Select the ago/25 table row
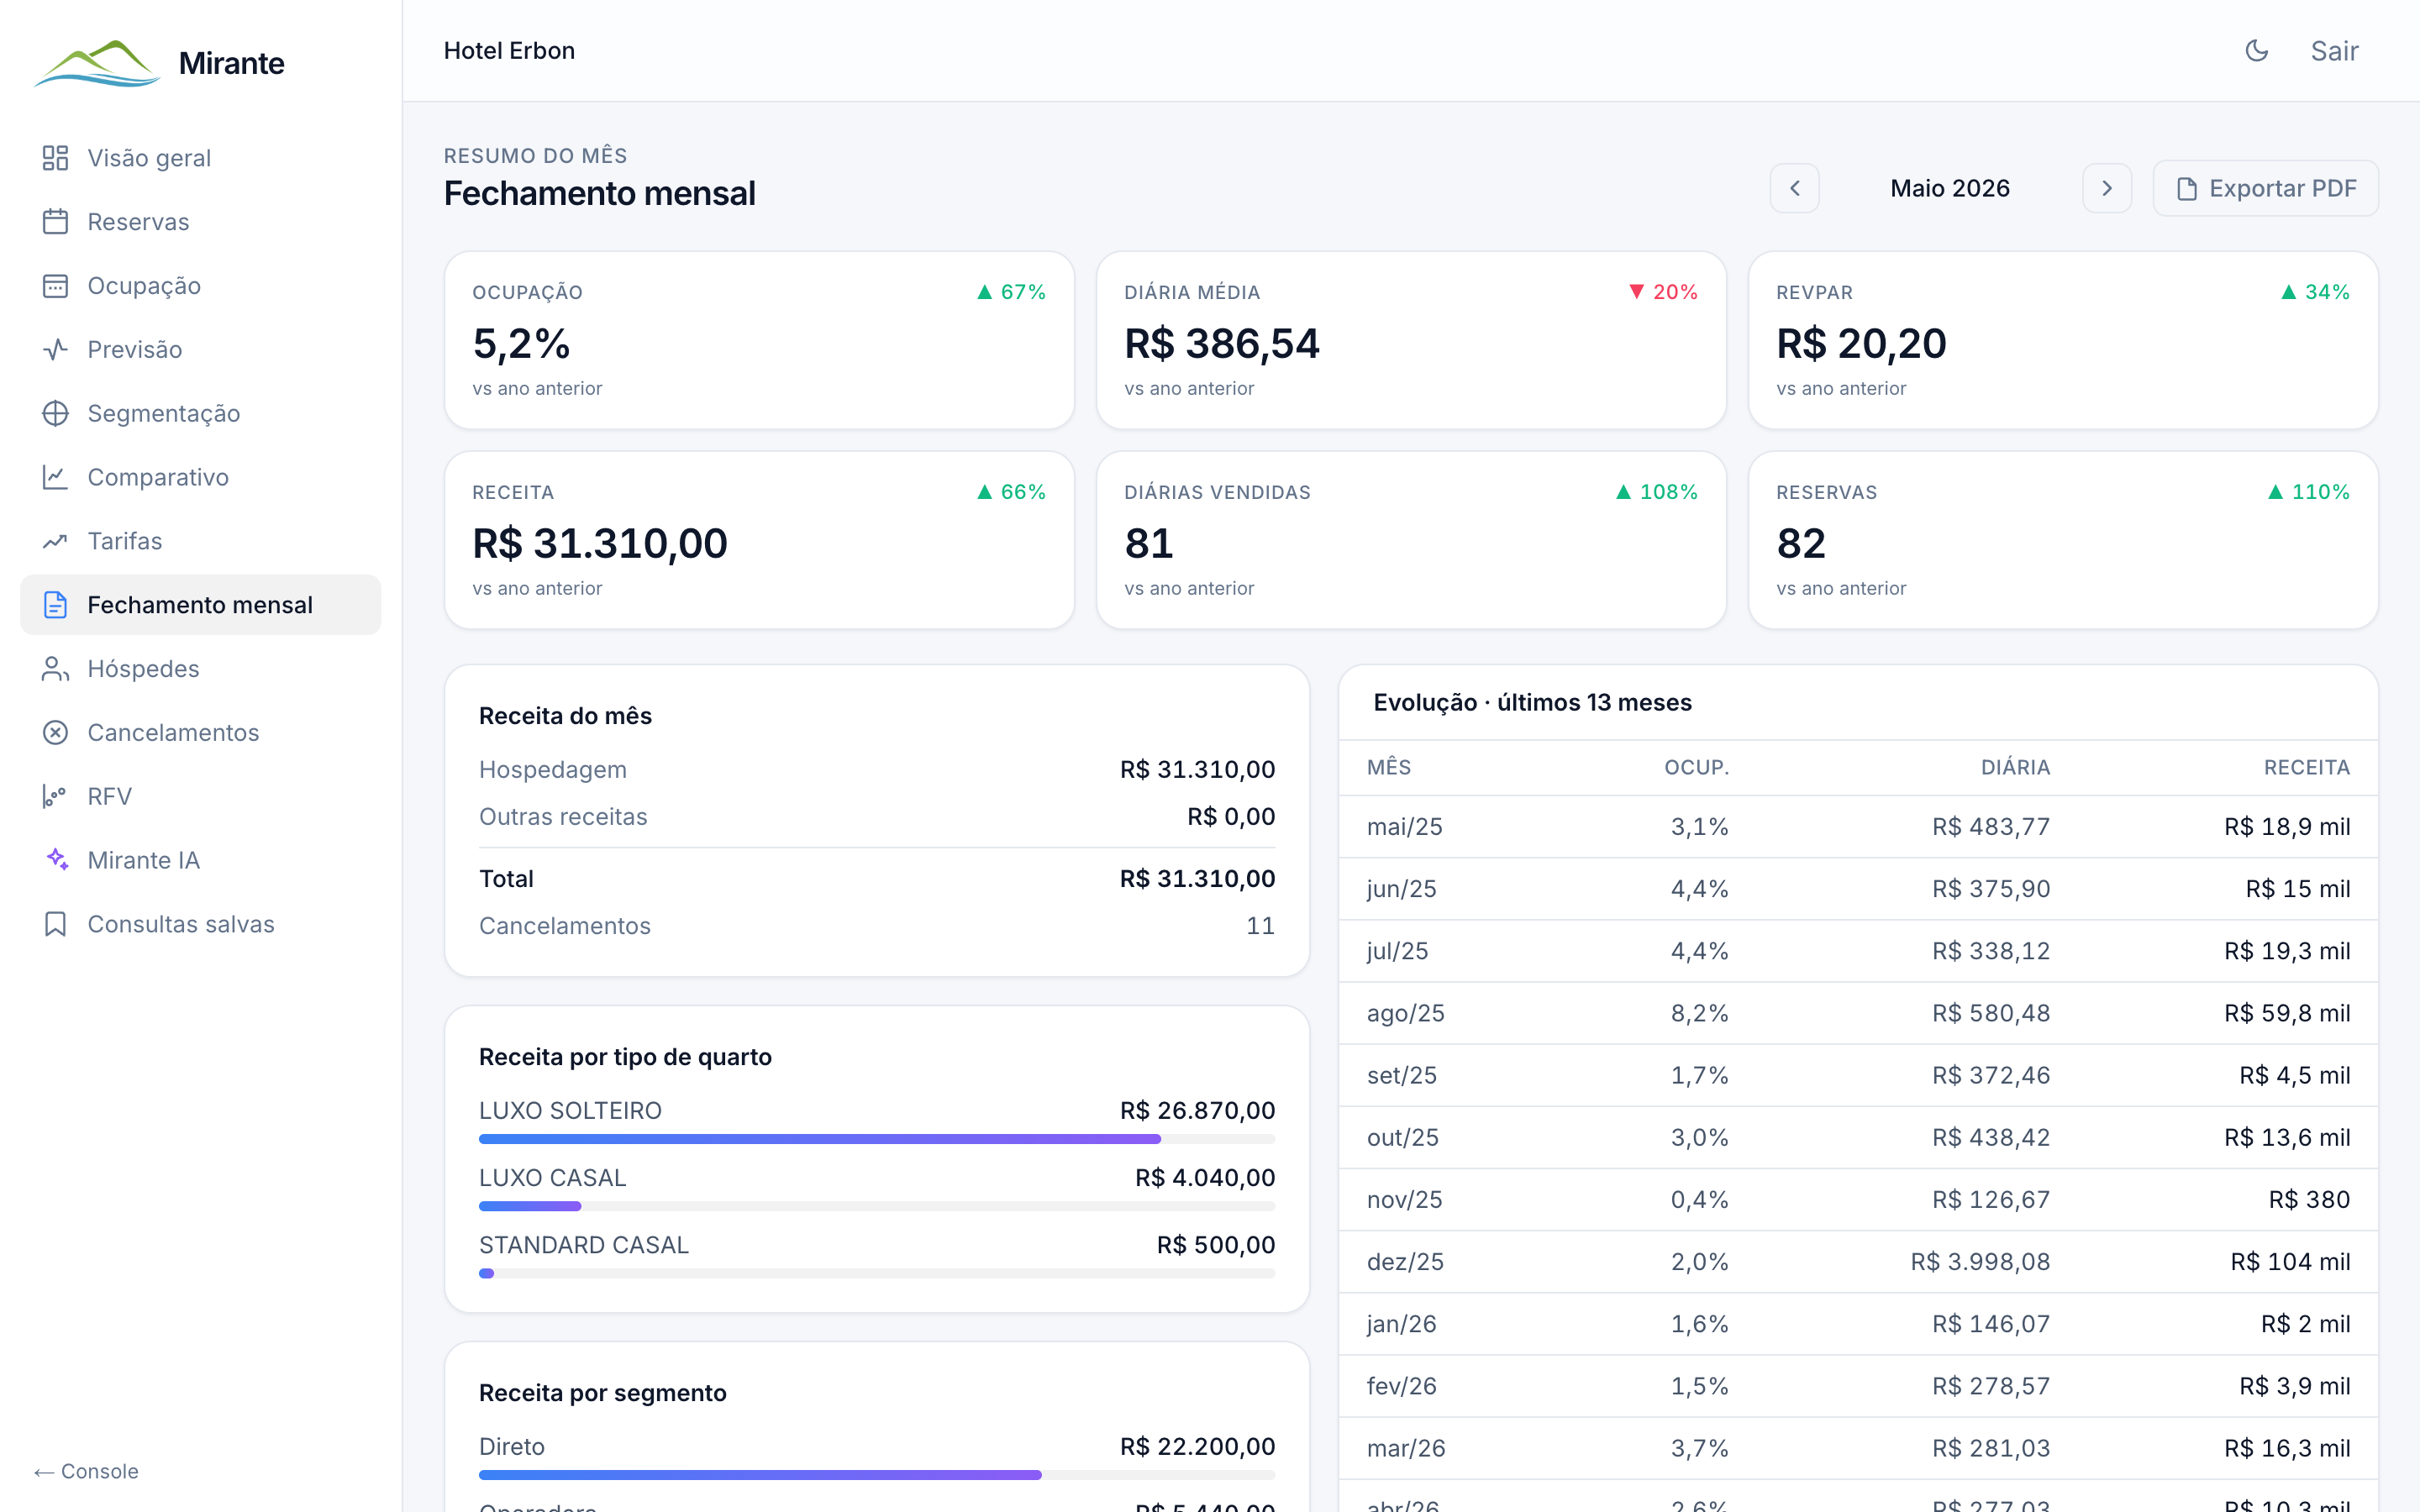The image size is (2420, 1512). [x=1858, y=1013]
